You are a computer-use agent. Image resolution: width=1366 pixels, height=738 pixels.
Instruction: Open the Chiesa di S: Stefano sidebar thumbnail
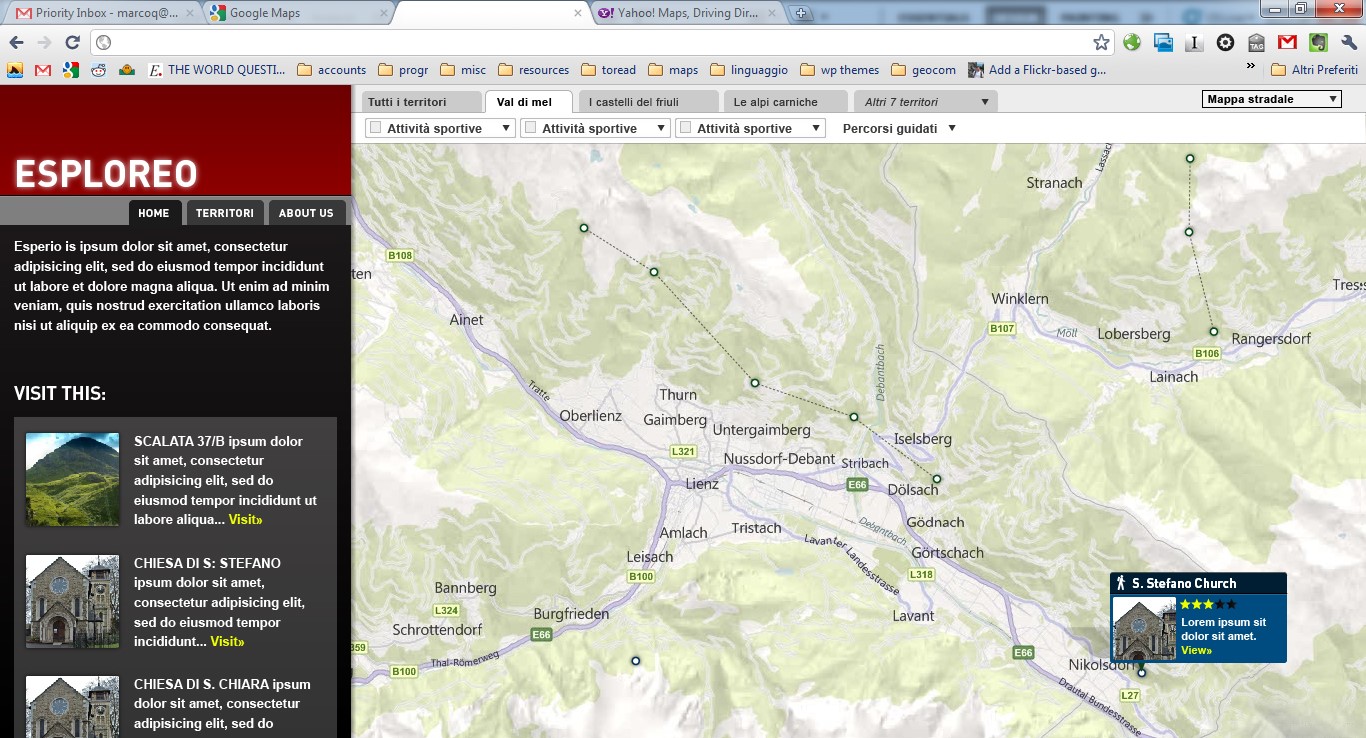[72, 601]
